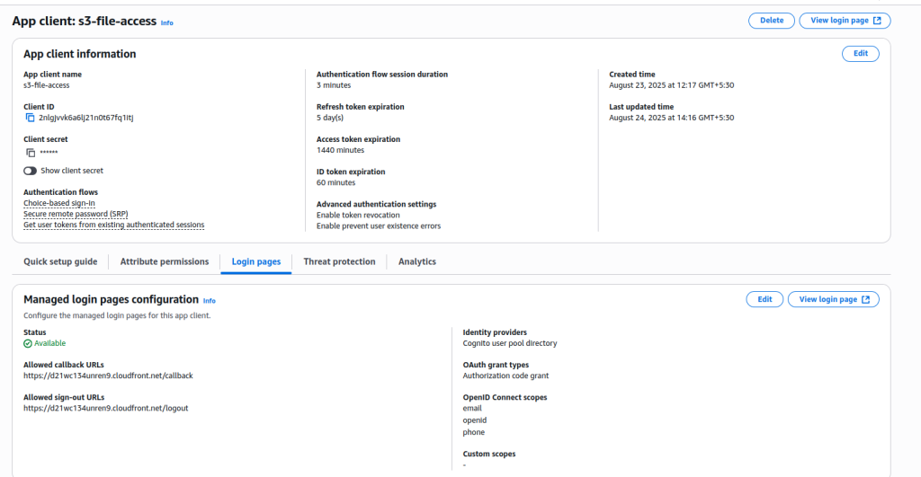The height and width of the screenshot is (477, 921).
Task: Switch to Attribute permissions tab
Action: pos(164,261)
